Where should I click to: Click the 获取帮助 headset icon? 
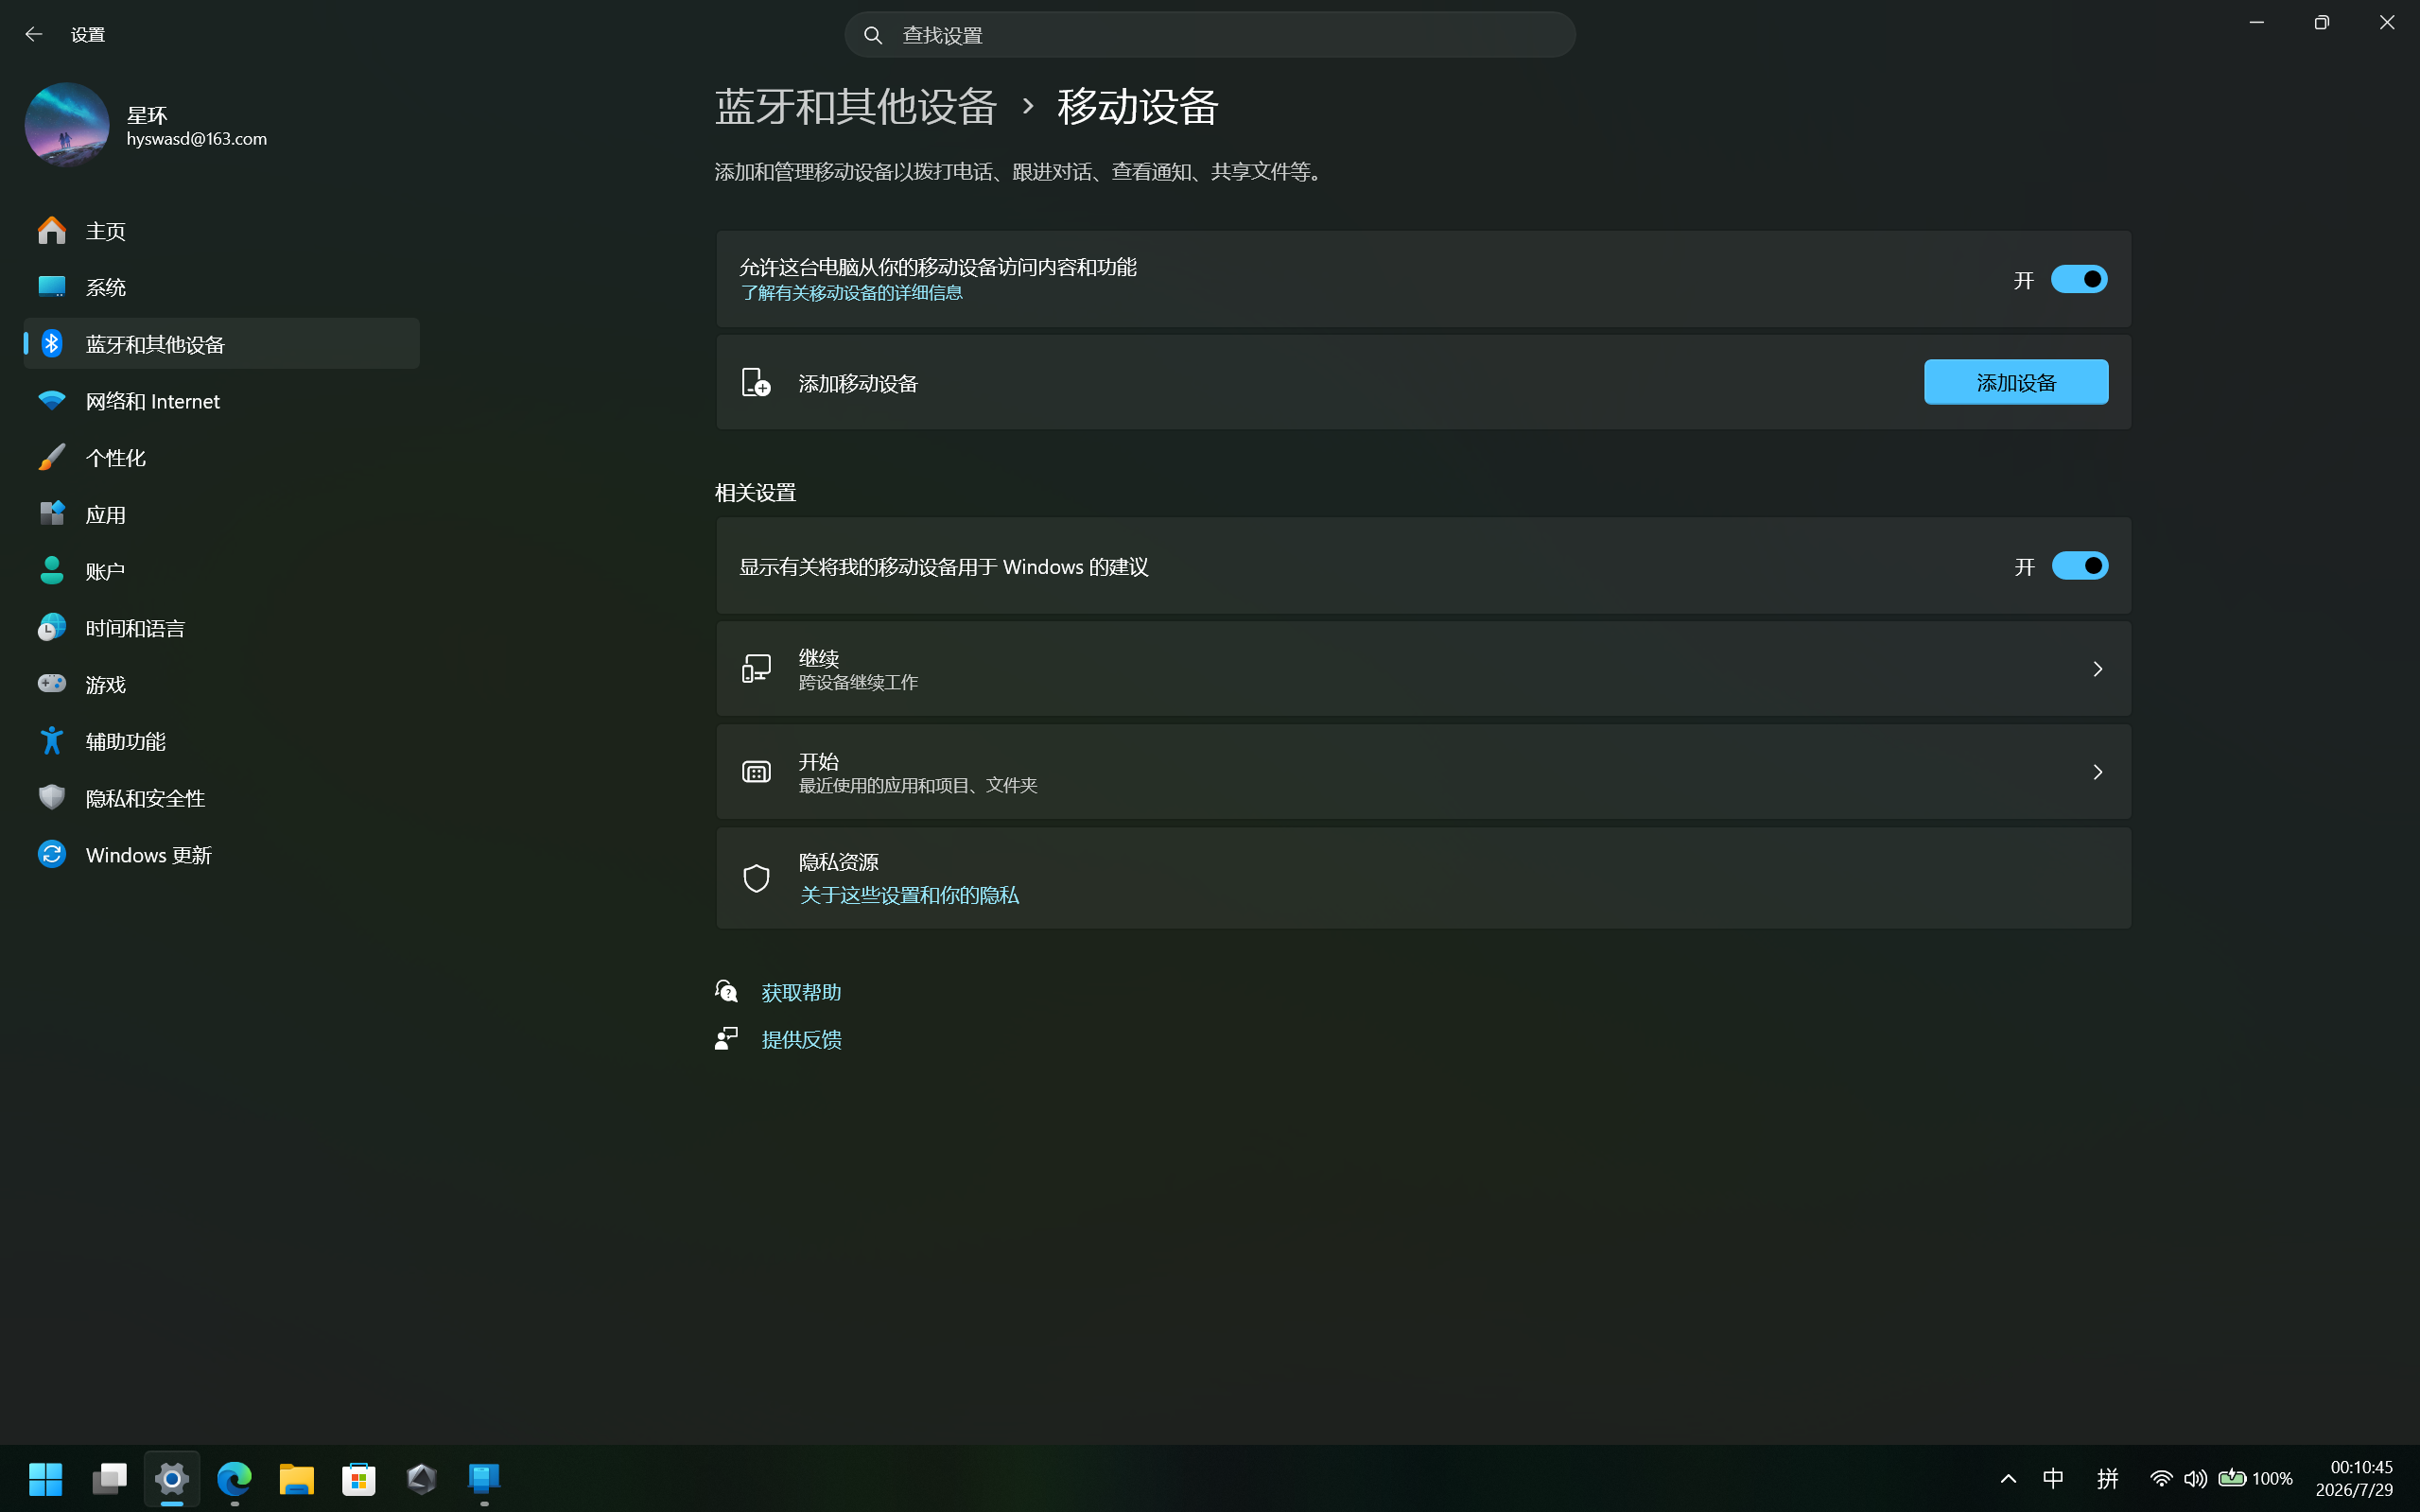click(727, 991)
